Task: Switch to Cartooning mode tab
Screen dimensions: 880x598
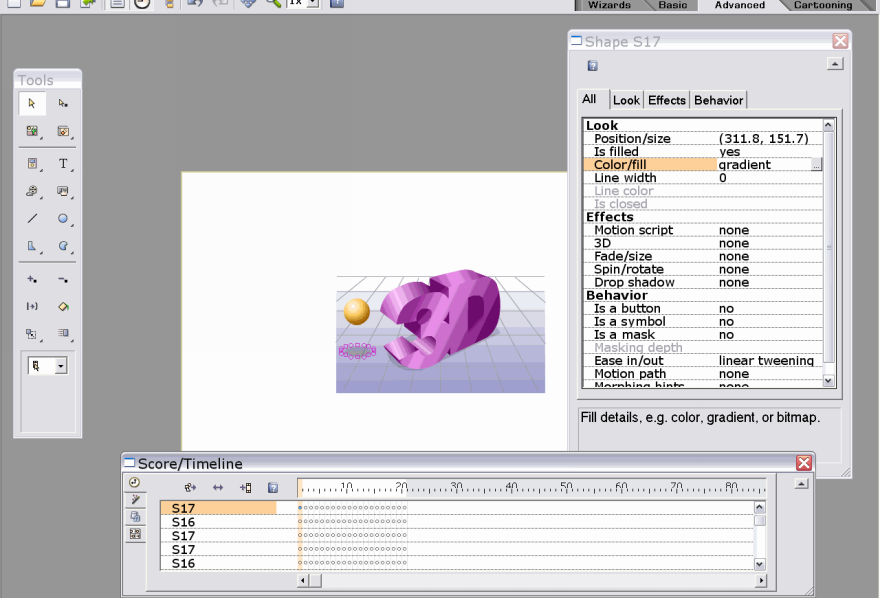Action: [x=822, y=5]
